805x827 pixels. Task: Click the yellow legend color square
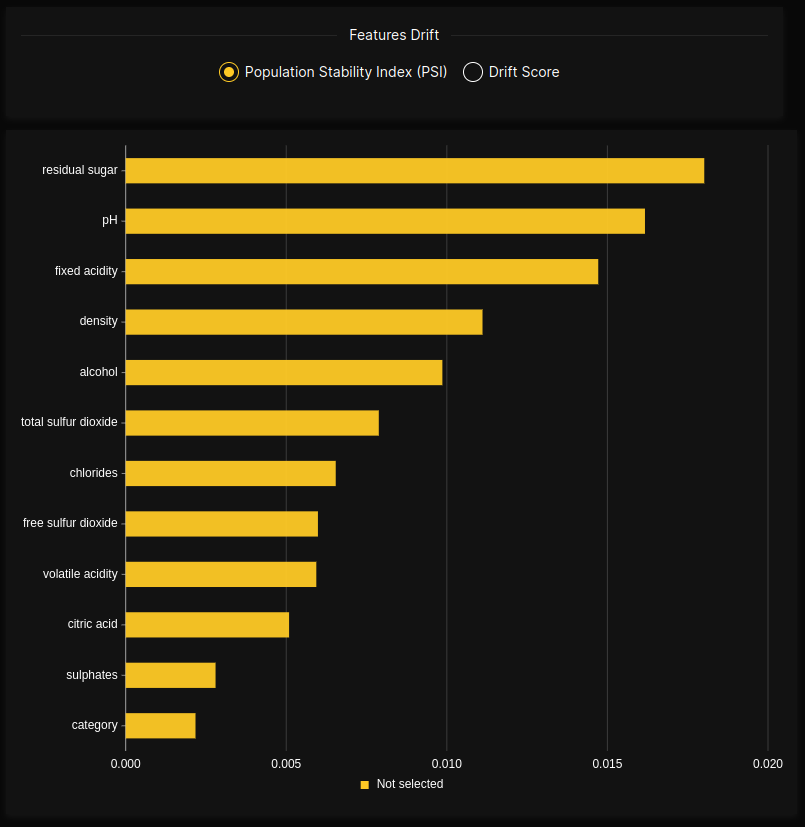365,785
